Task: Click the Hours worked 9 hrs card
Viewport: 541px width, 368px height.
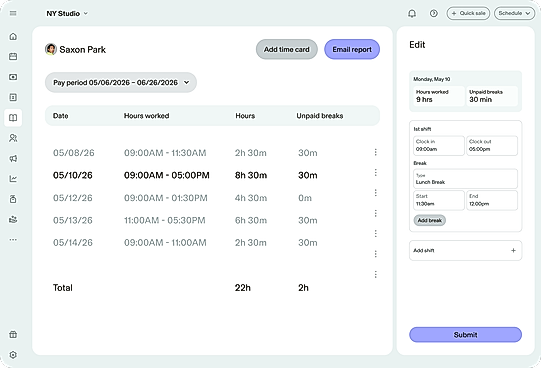Action: coord(439,96)
